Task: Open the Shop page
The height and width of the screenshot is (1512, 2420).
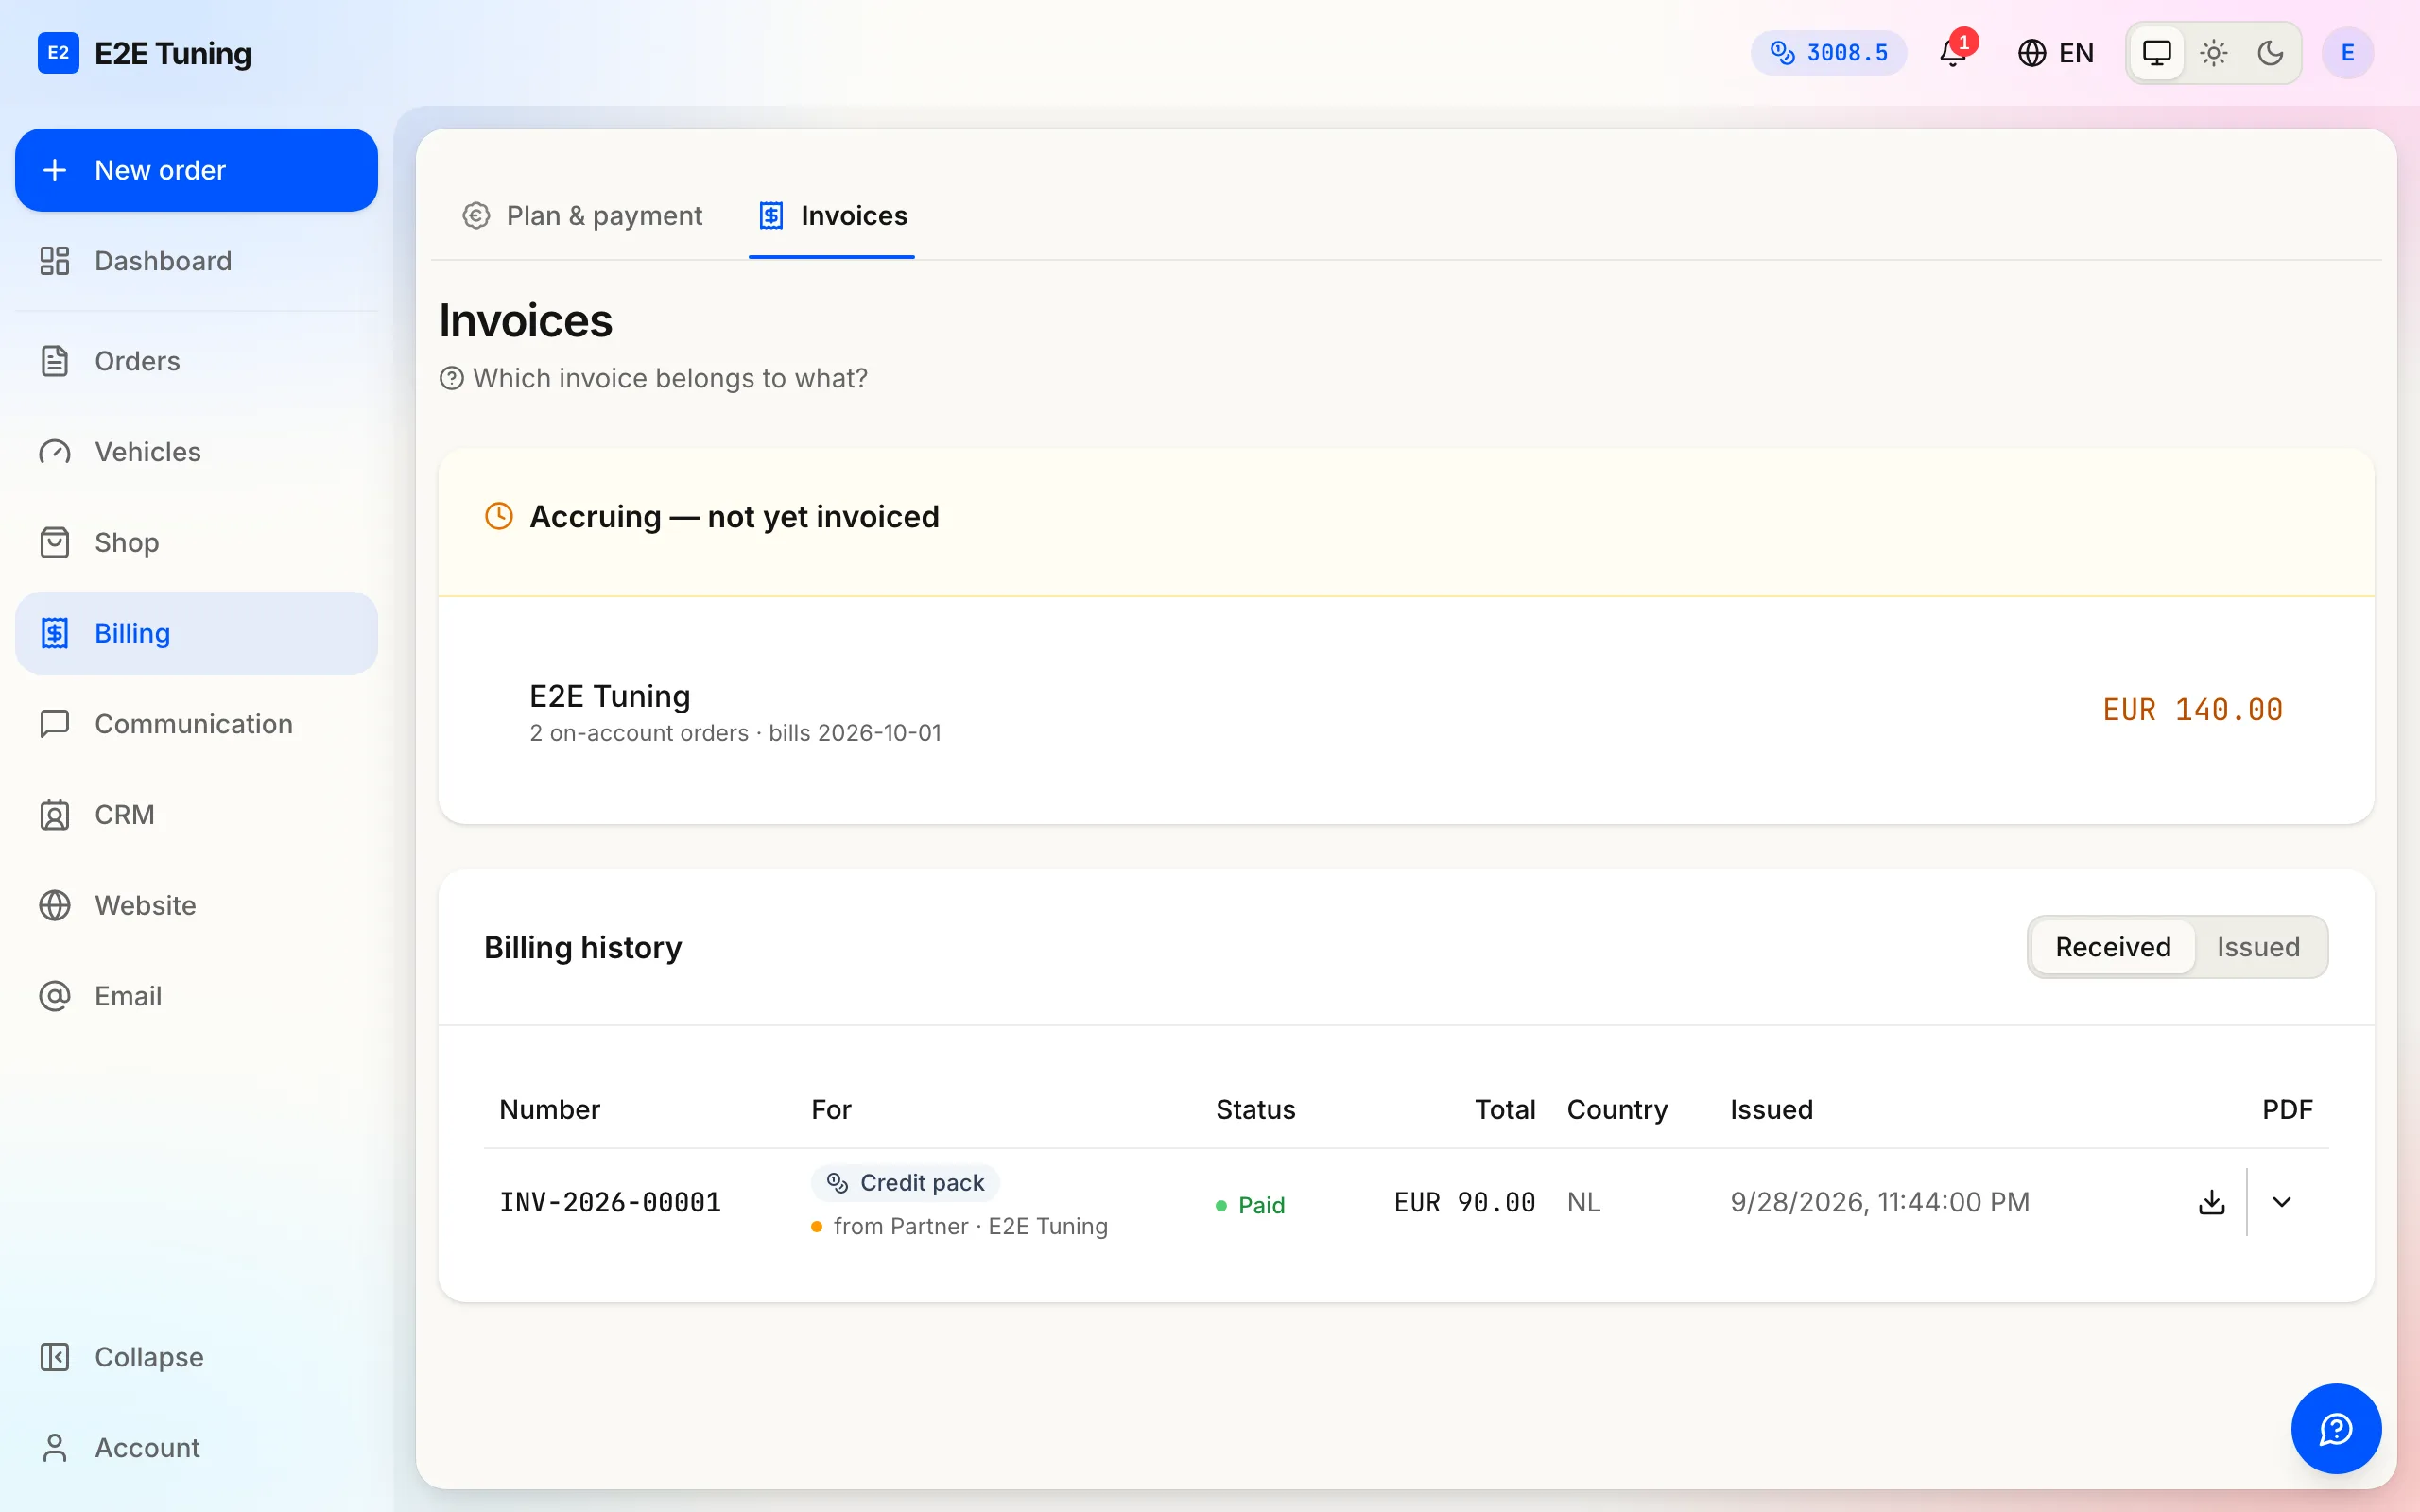Action: (196, 542)
